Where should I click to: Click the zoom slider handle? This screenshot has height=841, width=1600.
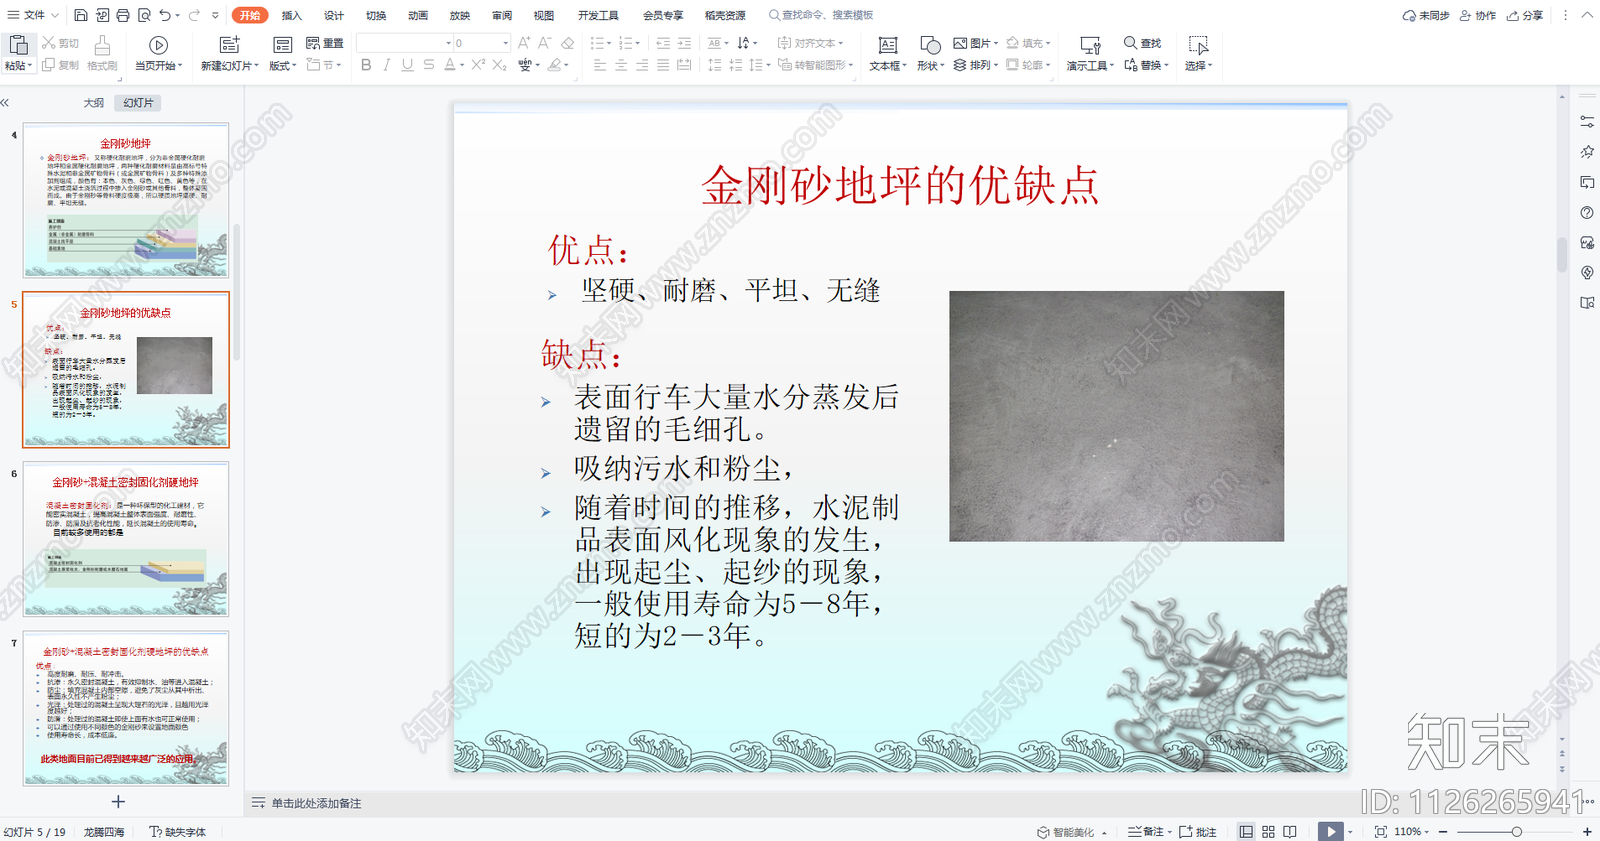(1516, 832)
